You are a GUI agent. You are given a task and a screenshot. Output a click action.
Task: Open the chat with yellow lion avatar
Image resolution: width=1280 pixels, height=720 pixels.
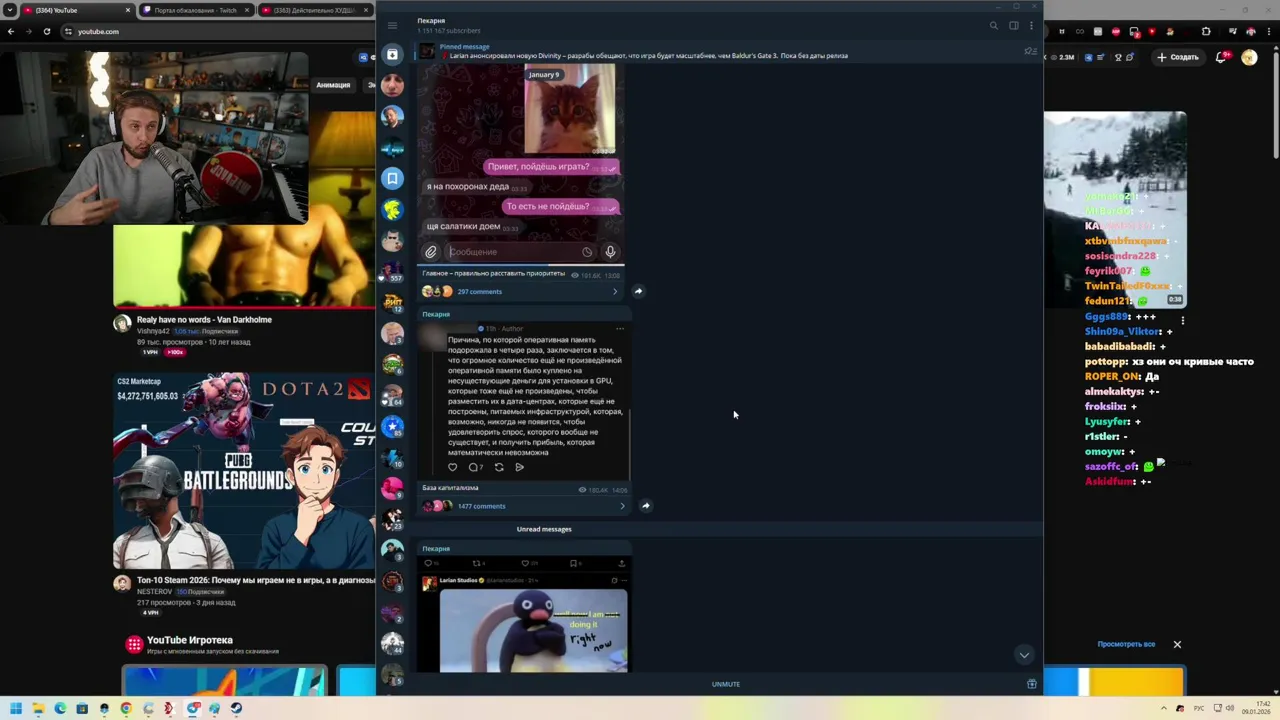point(392,209)
